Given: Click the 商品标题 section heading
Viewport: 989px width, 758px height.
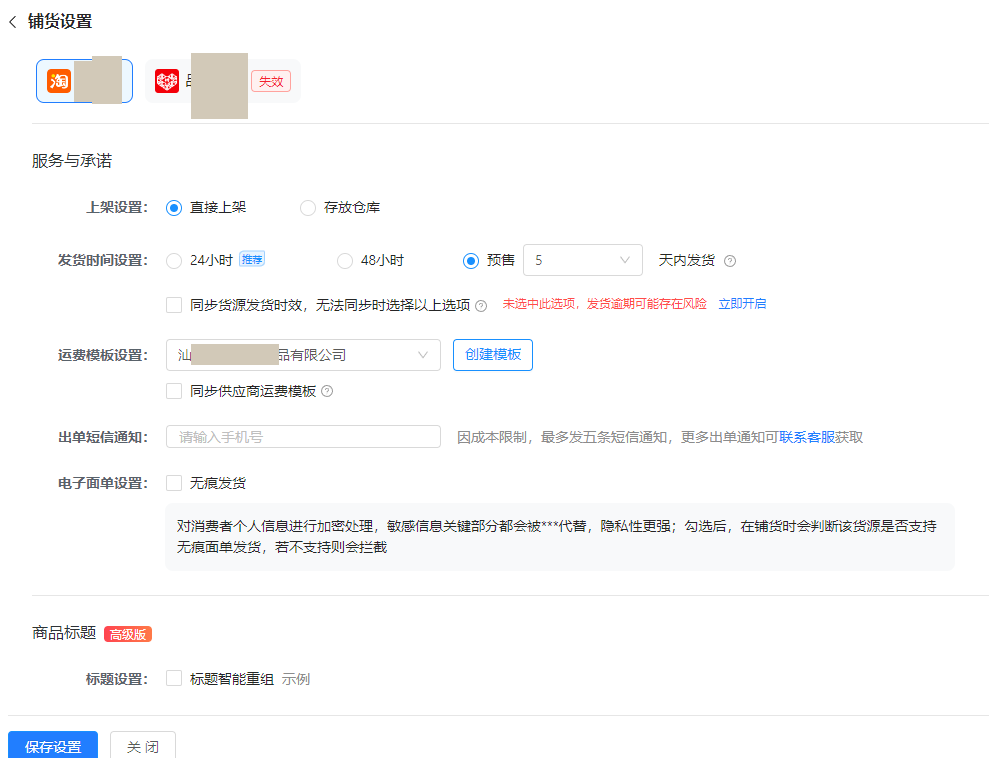Looking at the screenshot, I should [x=64, y=633].
